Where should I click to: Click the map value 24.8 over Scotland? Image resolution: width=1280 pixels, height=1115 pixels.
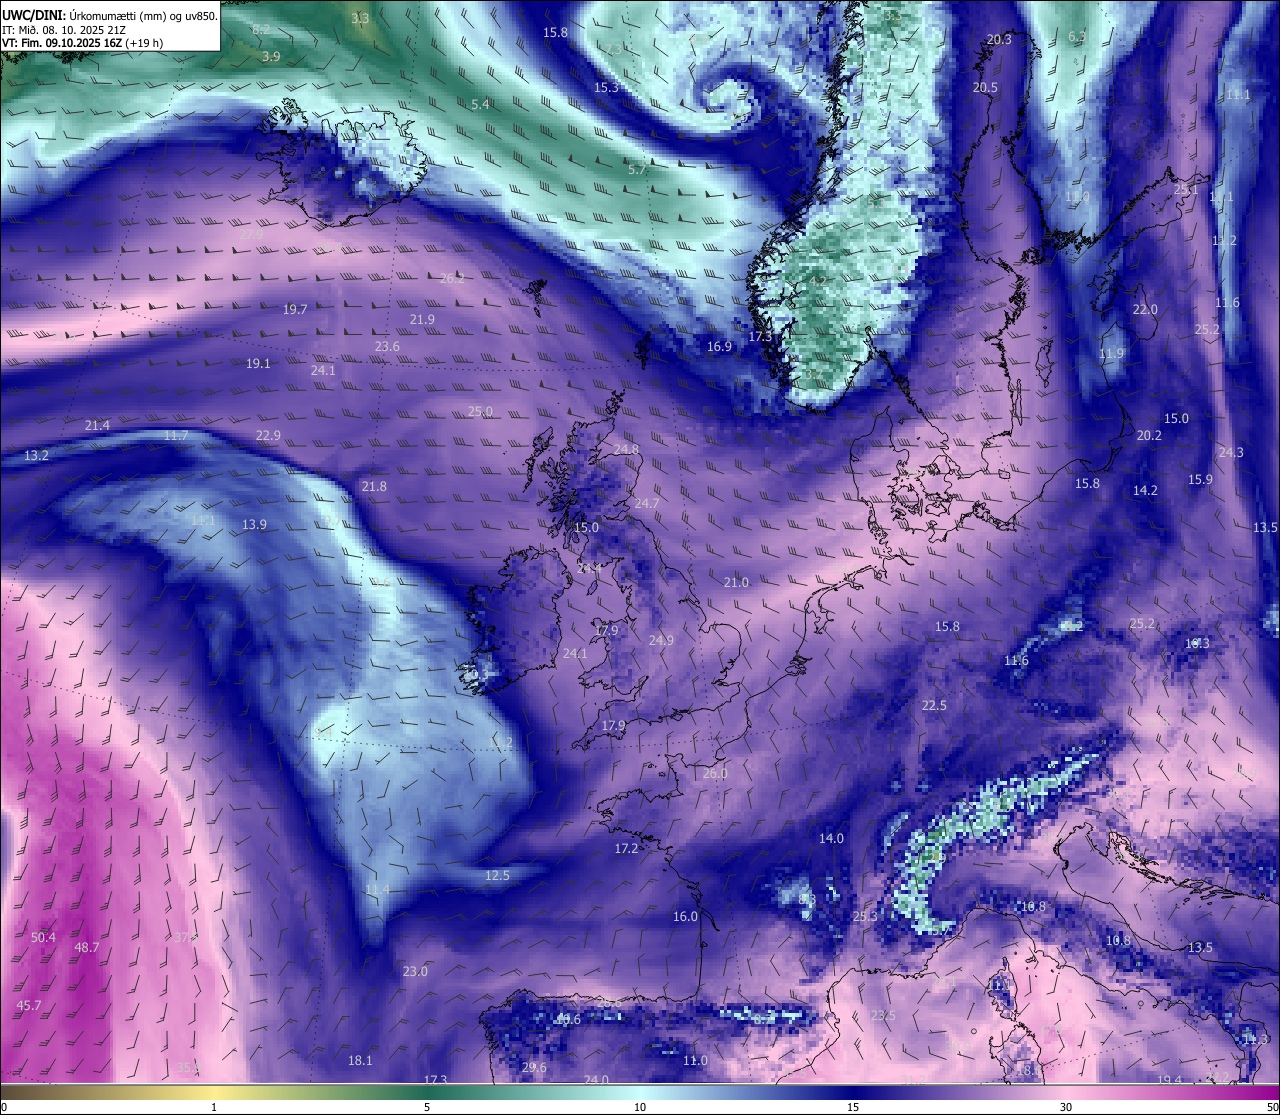626,450
